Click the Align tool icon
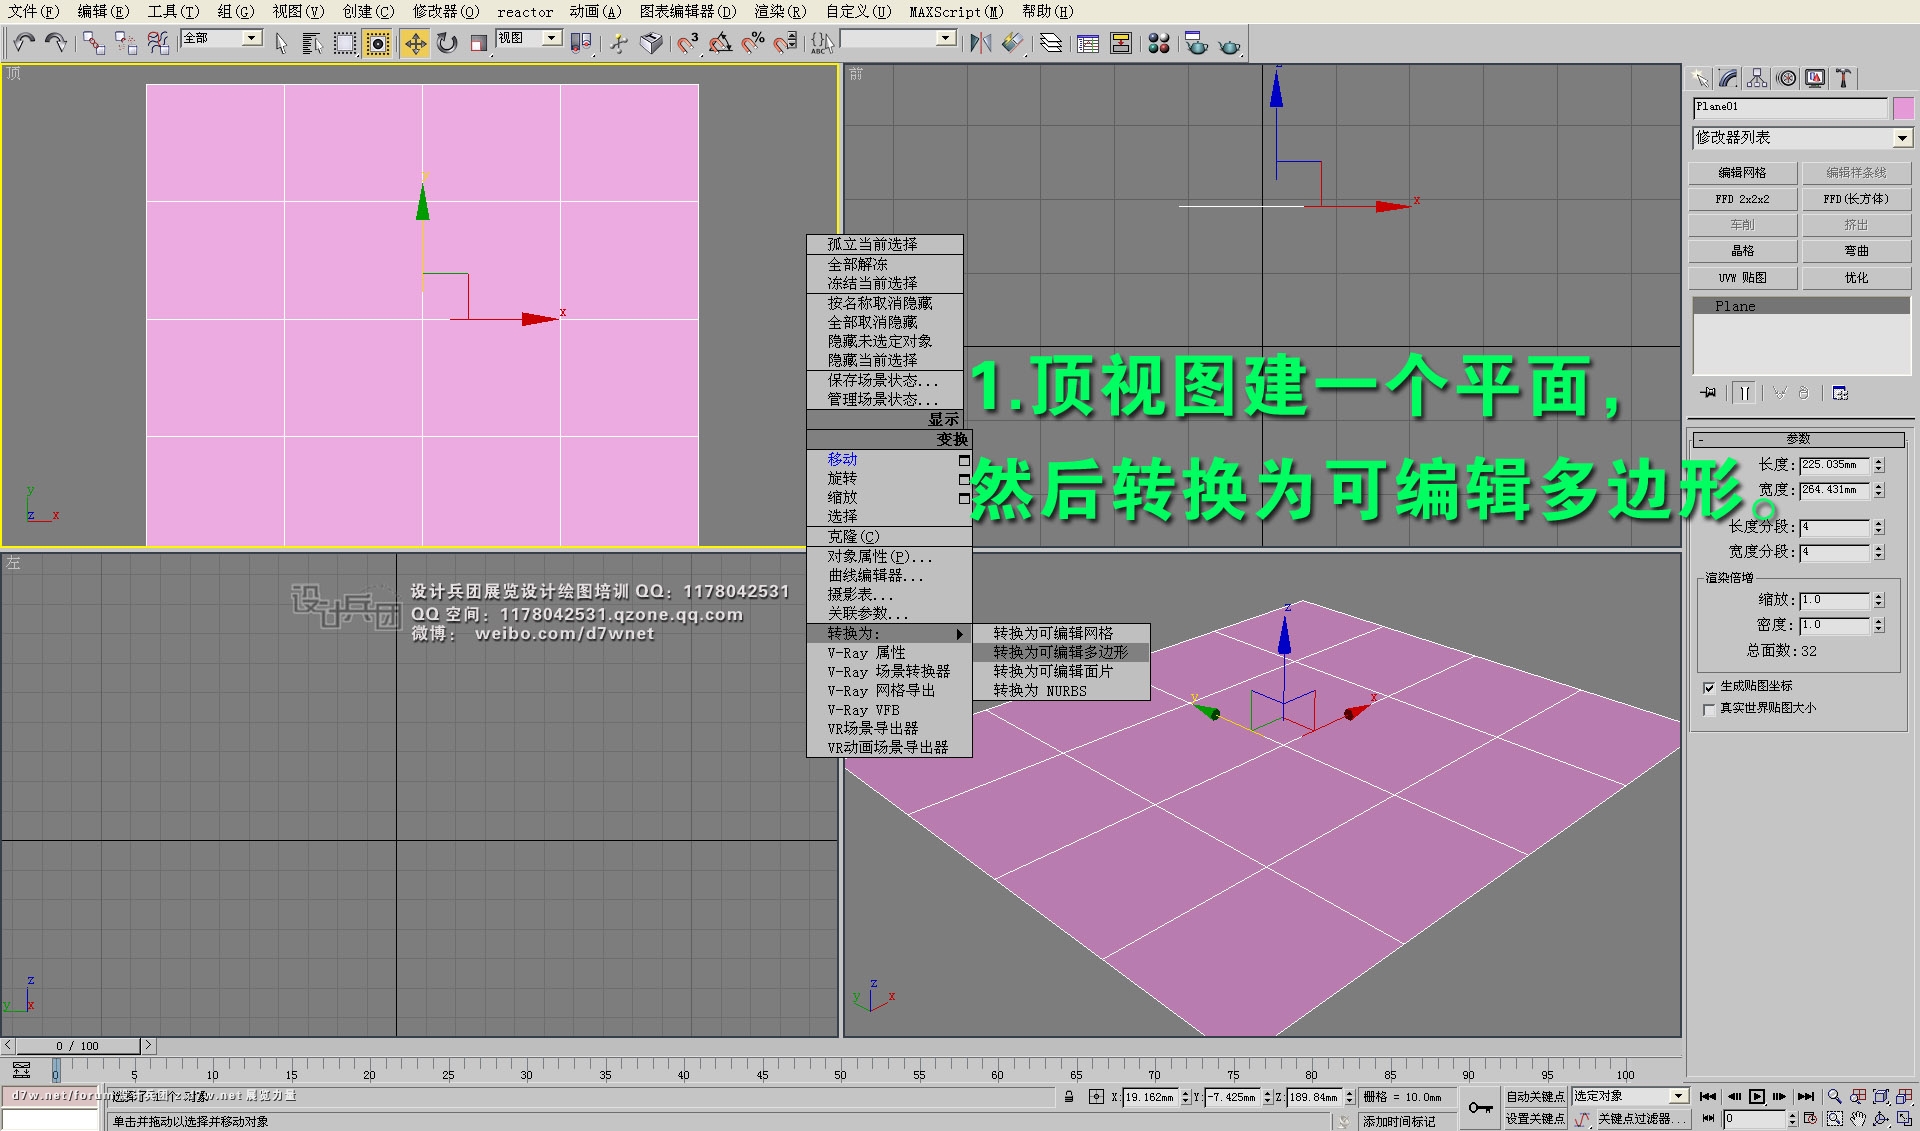 click(x=1013, y=43)
